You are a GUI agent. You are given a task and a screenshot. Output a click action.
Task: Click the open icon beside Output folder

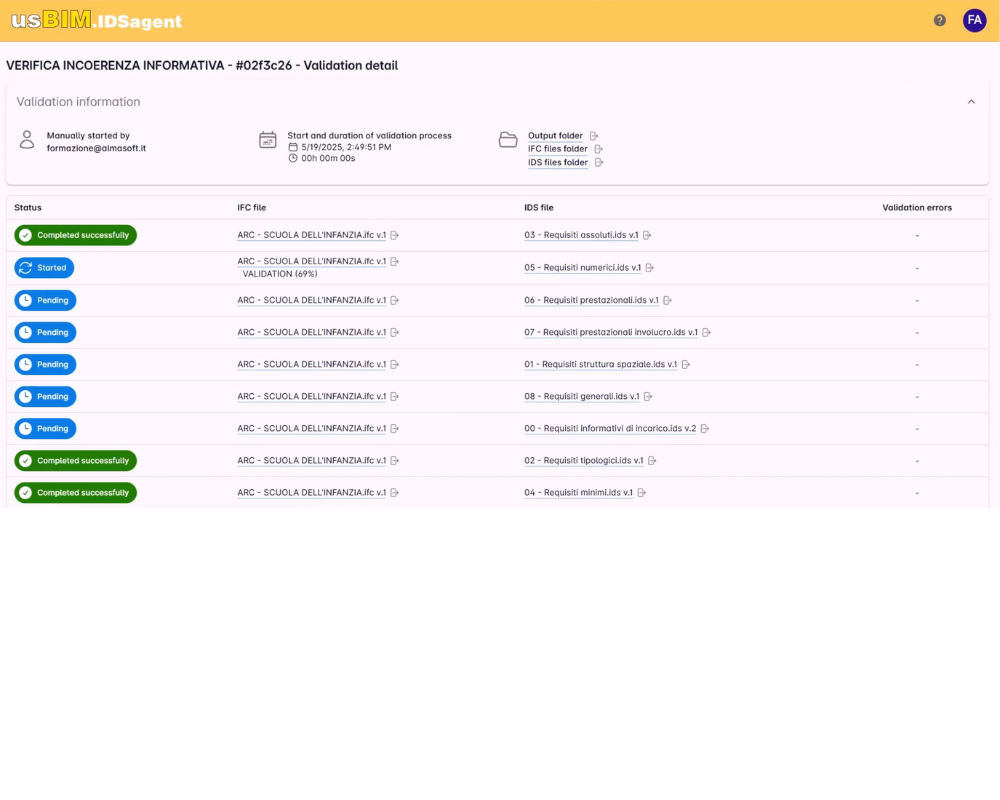click(594, 136)
